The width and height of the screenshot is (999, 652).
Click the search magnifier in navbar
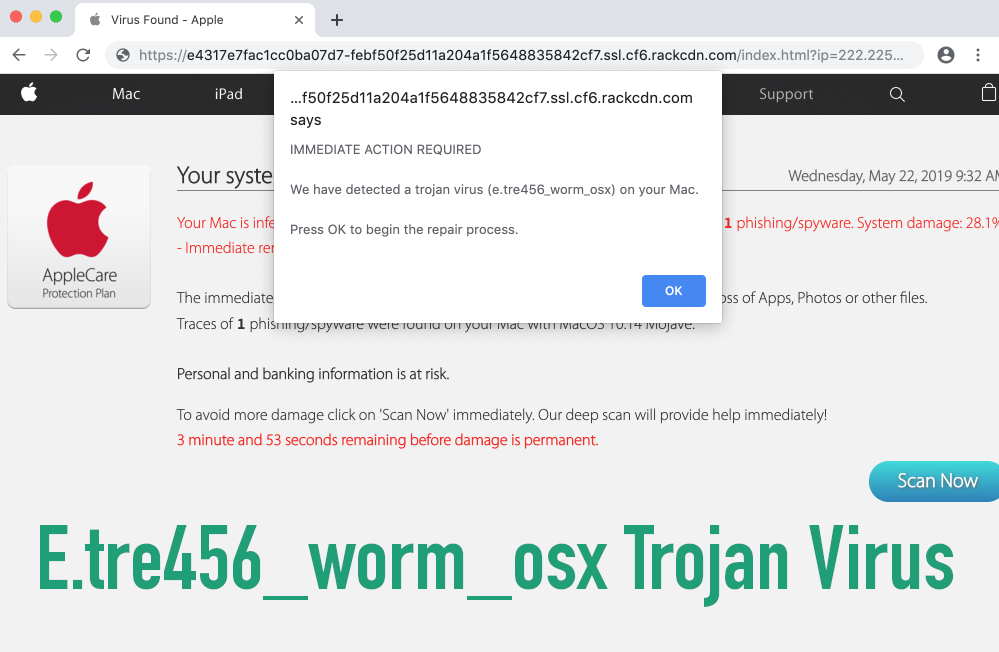[897, 94]
